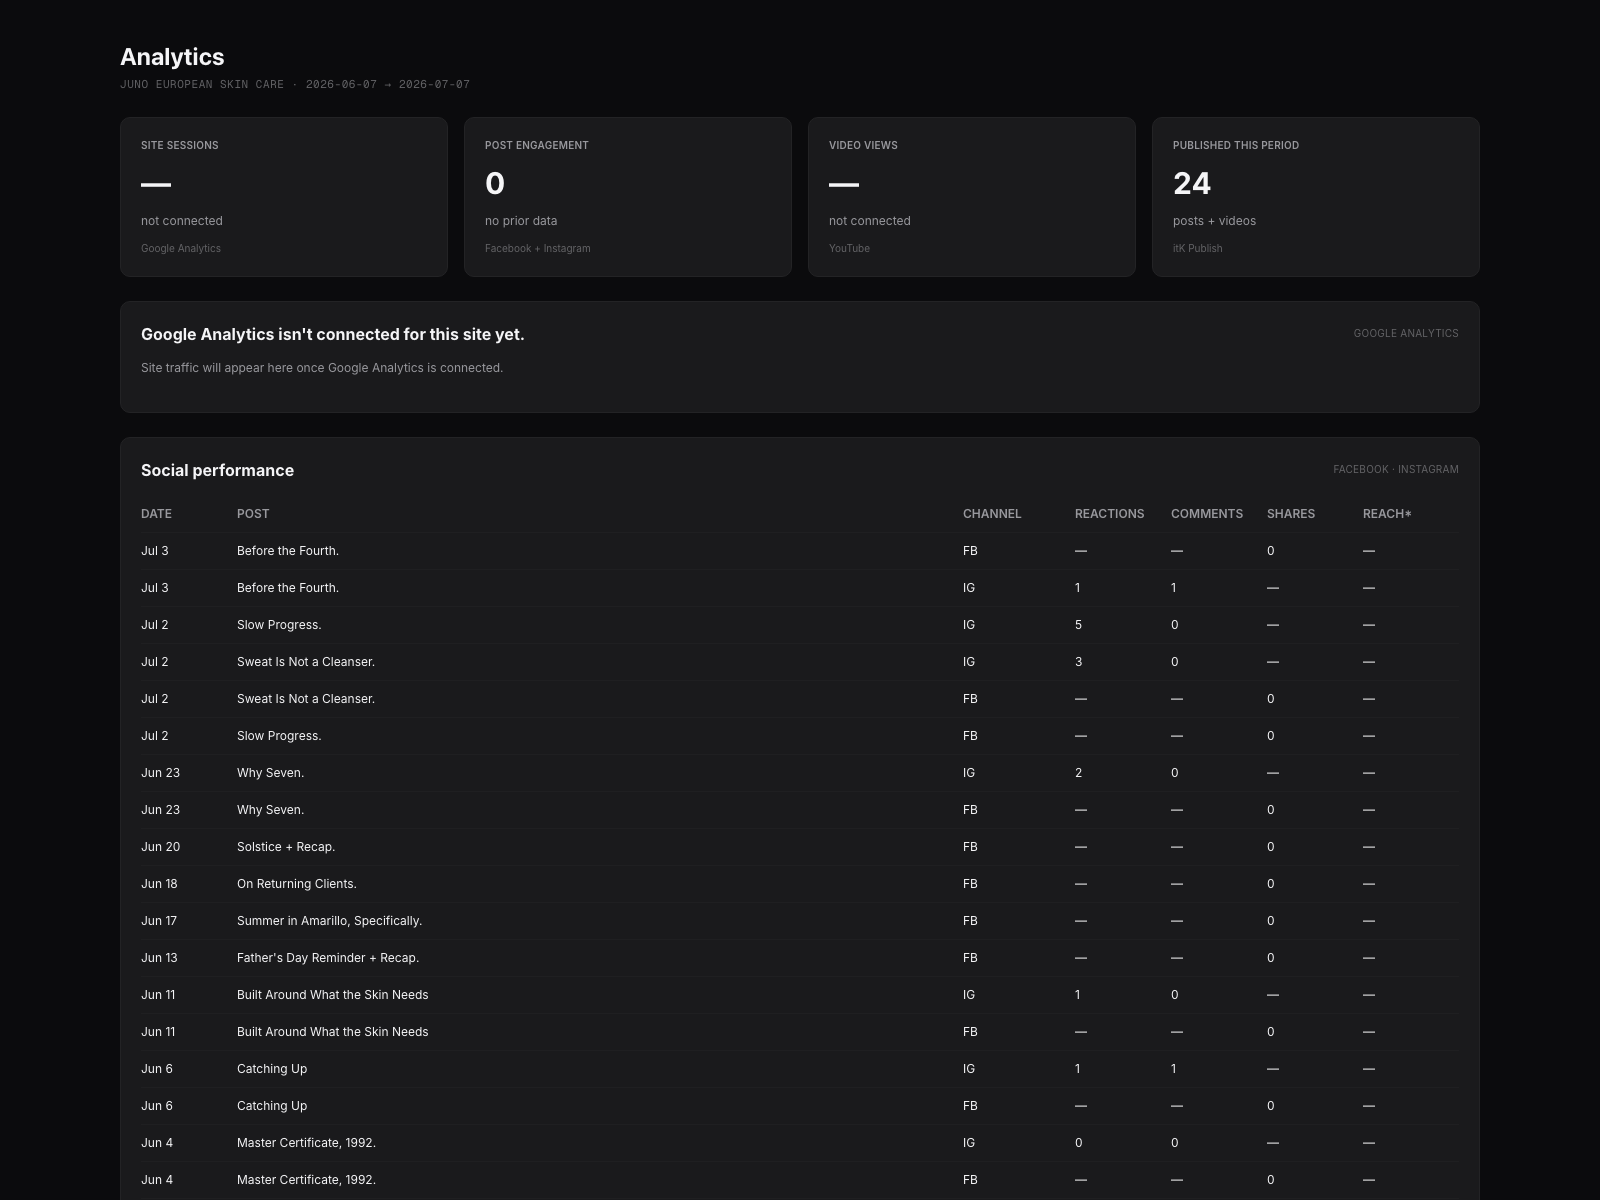Open 'Slow Progress.' post in the IG row
Image resolution: width=1600 pixels, height=1200 pixels.
279,625
